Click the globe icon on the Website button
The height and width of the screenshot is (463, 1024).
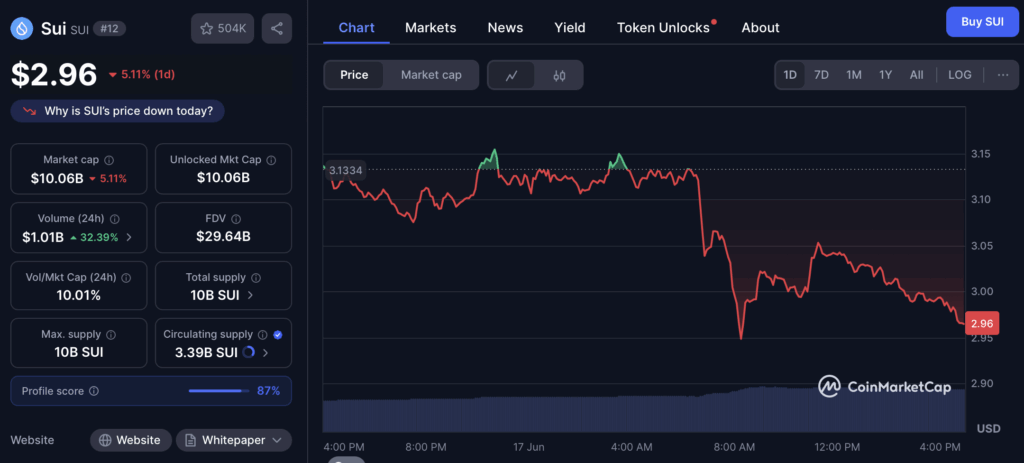pos(104,440)
